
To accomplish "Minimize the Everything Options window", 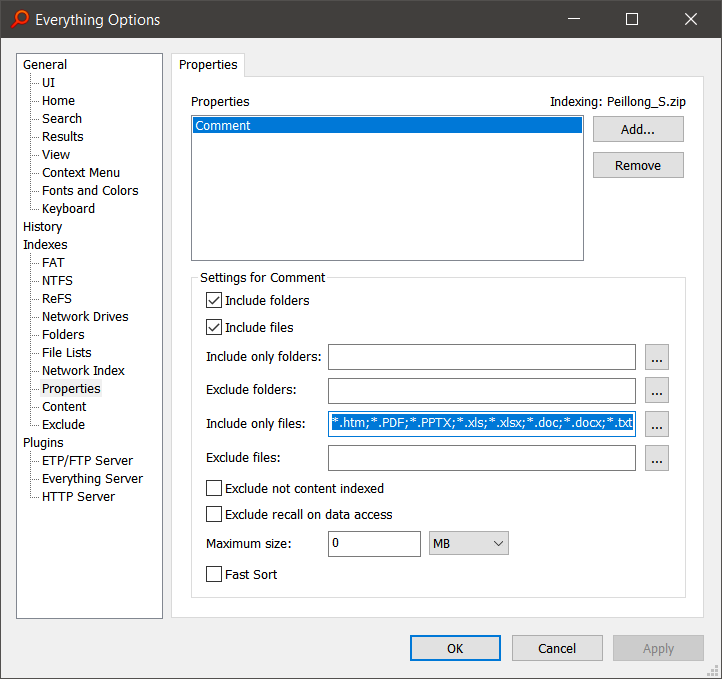I will 574,19.
